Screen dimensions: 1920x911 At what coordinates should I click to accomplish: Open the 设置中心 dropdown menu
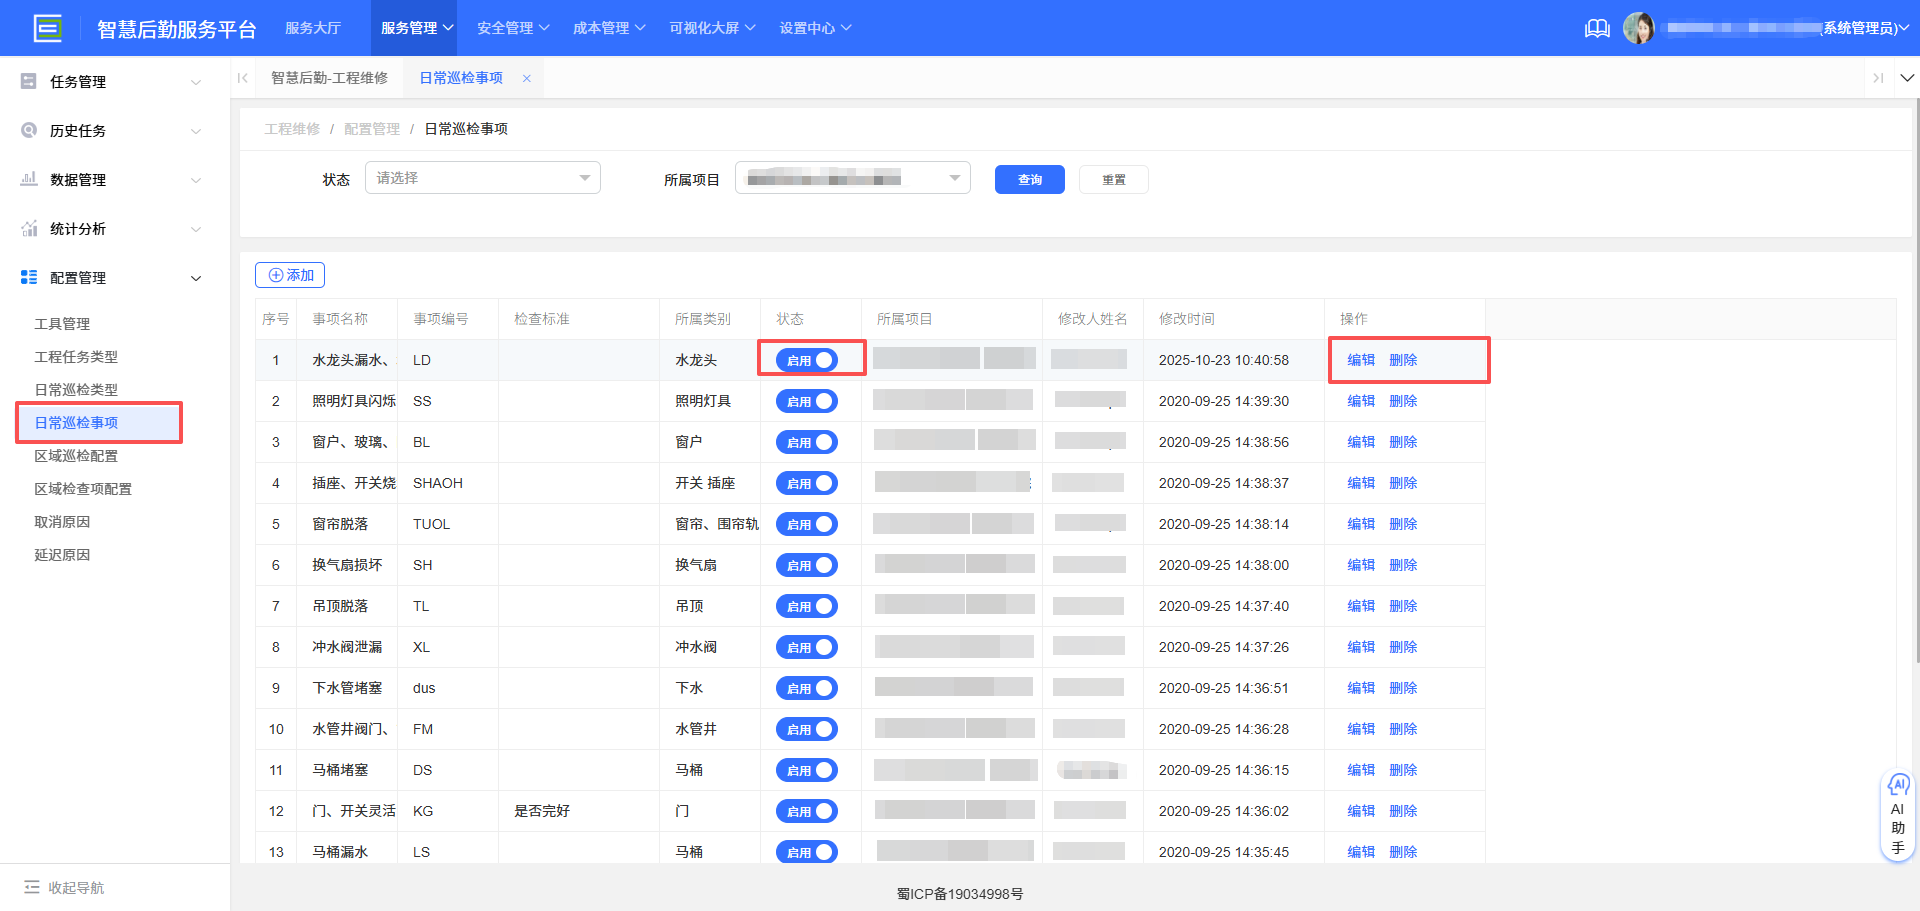pyautogui.click(x=815, y=28)
